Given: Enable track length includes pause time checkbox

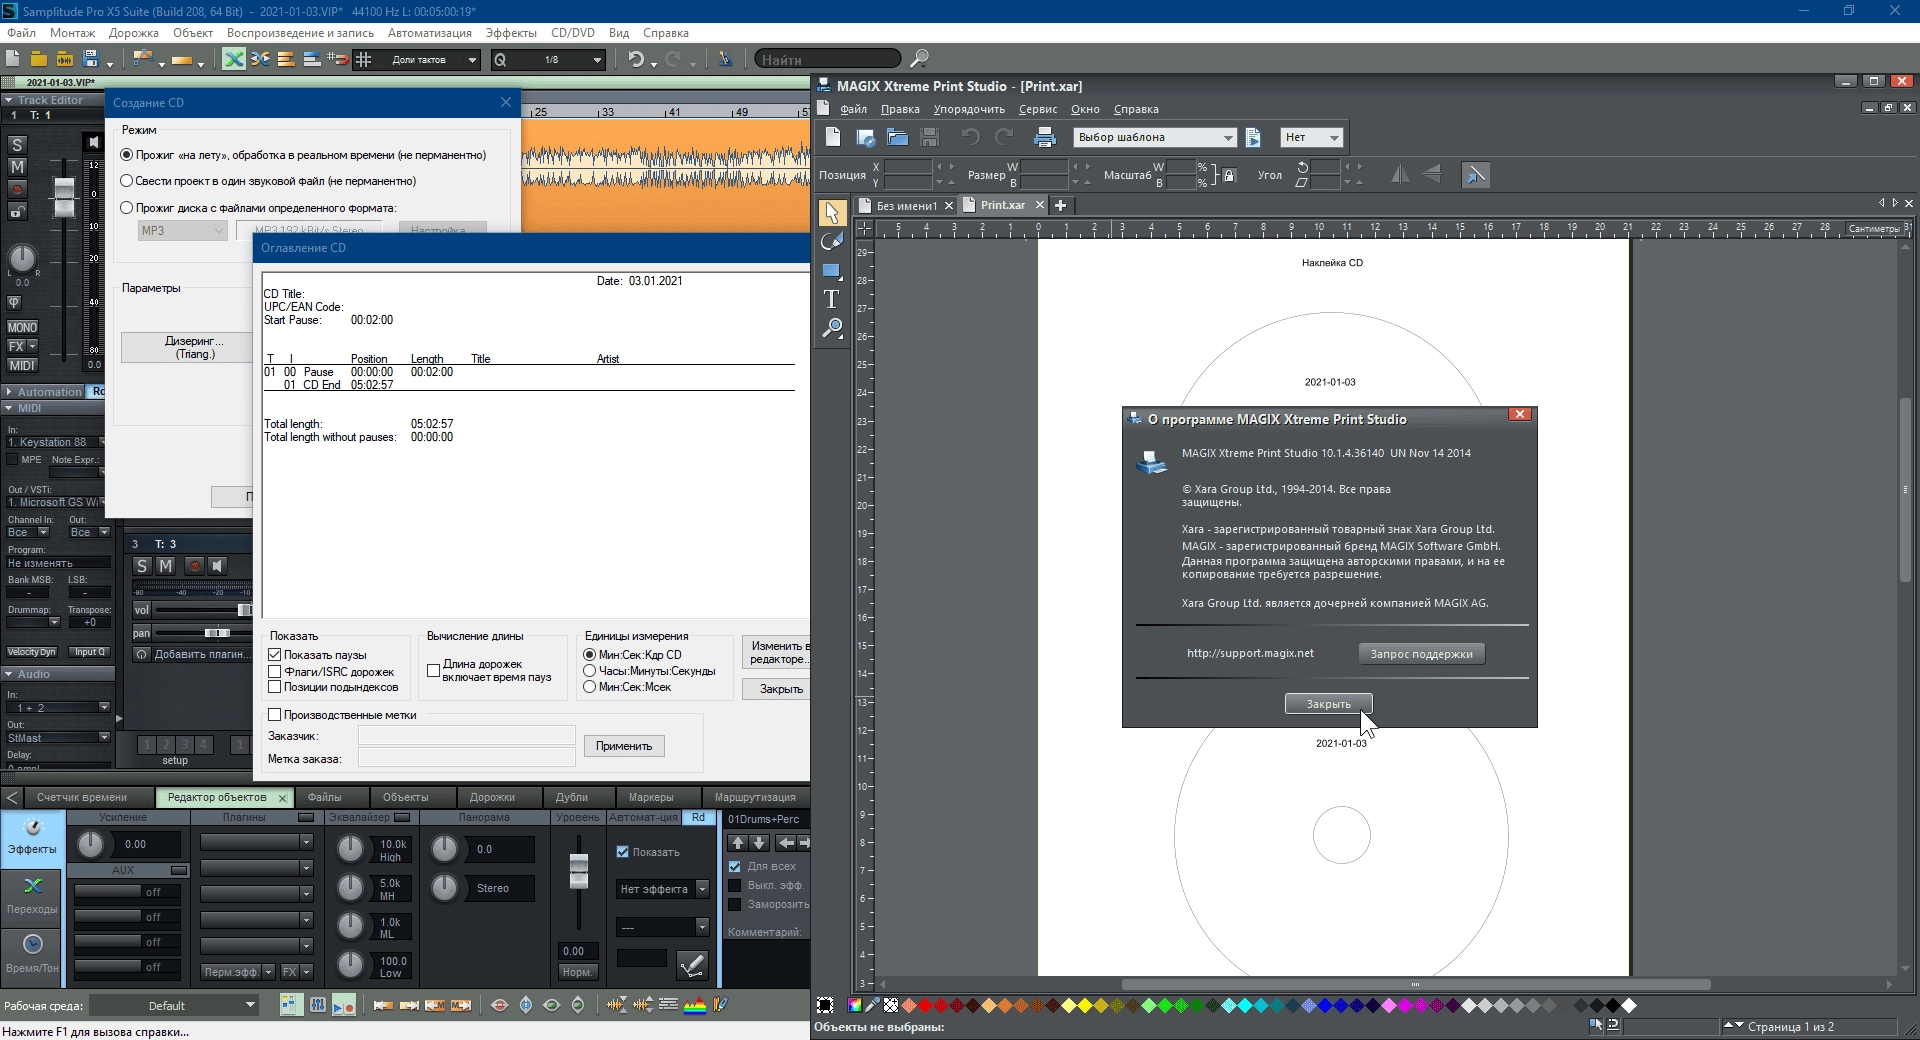Looking at the screenshot, I should 433,671.
